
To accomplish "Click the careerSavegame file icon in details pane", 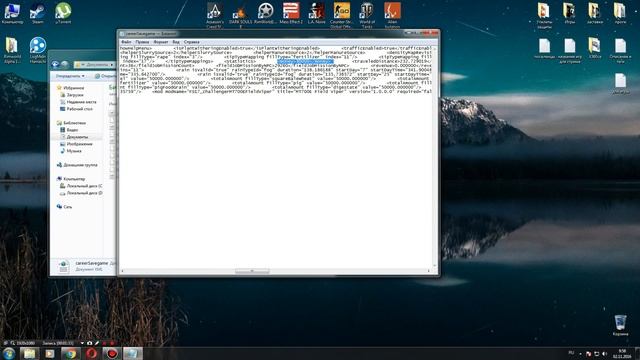I will tap(63, 266).
